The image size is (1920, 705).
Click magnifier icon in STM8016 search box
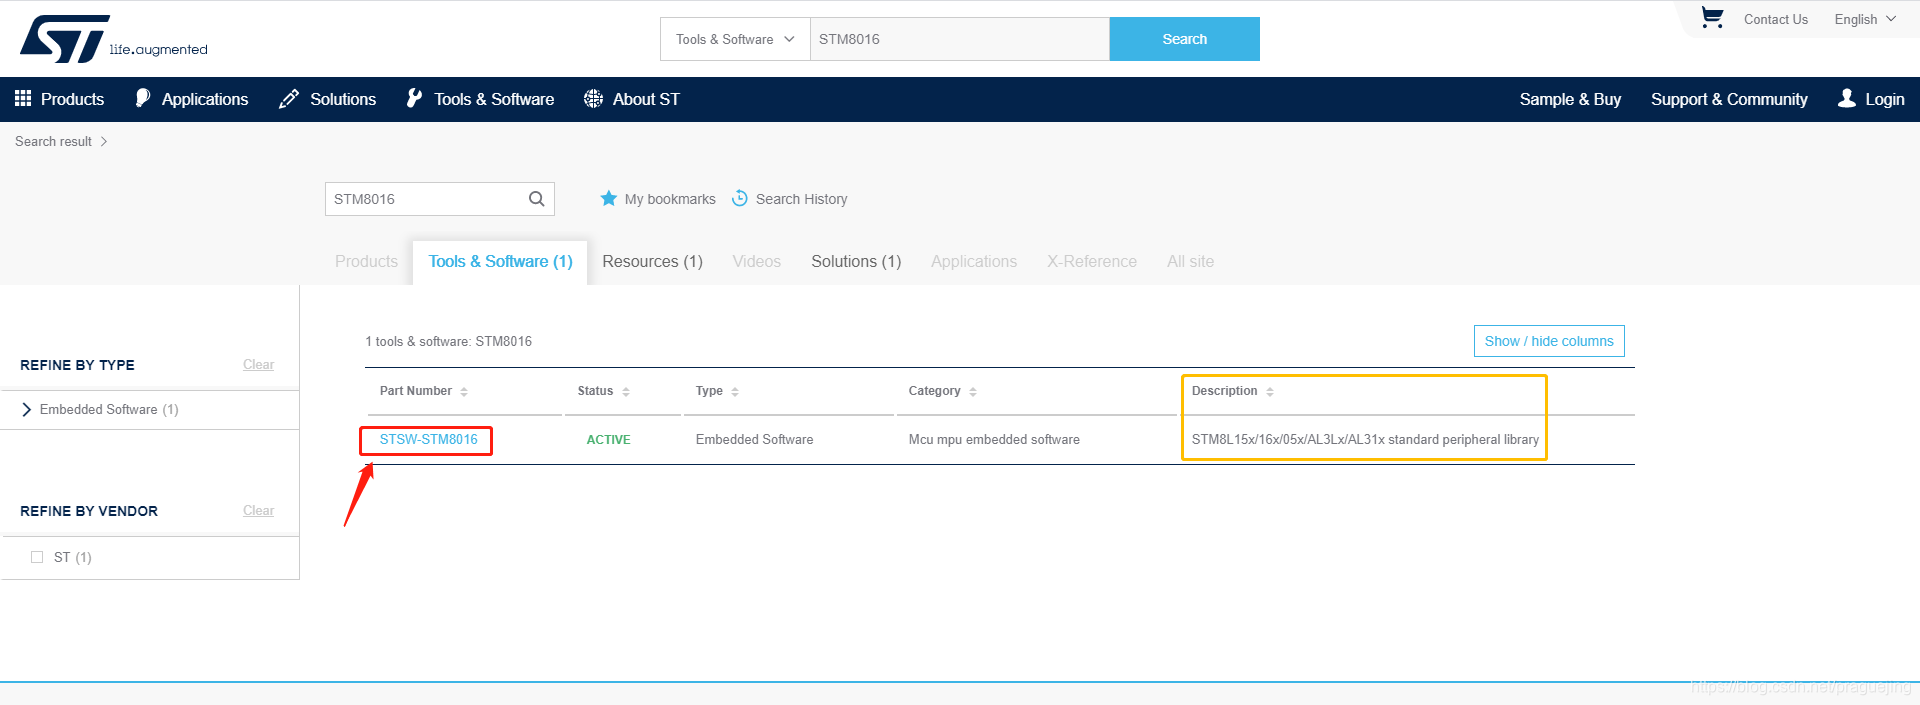point(537,199)
